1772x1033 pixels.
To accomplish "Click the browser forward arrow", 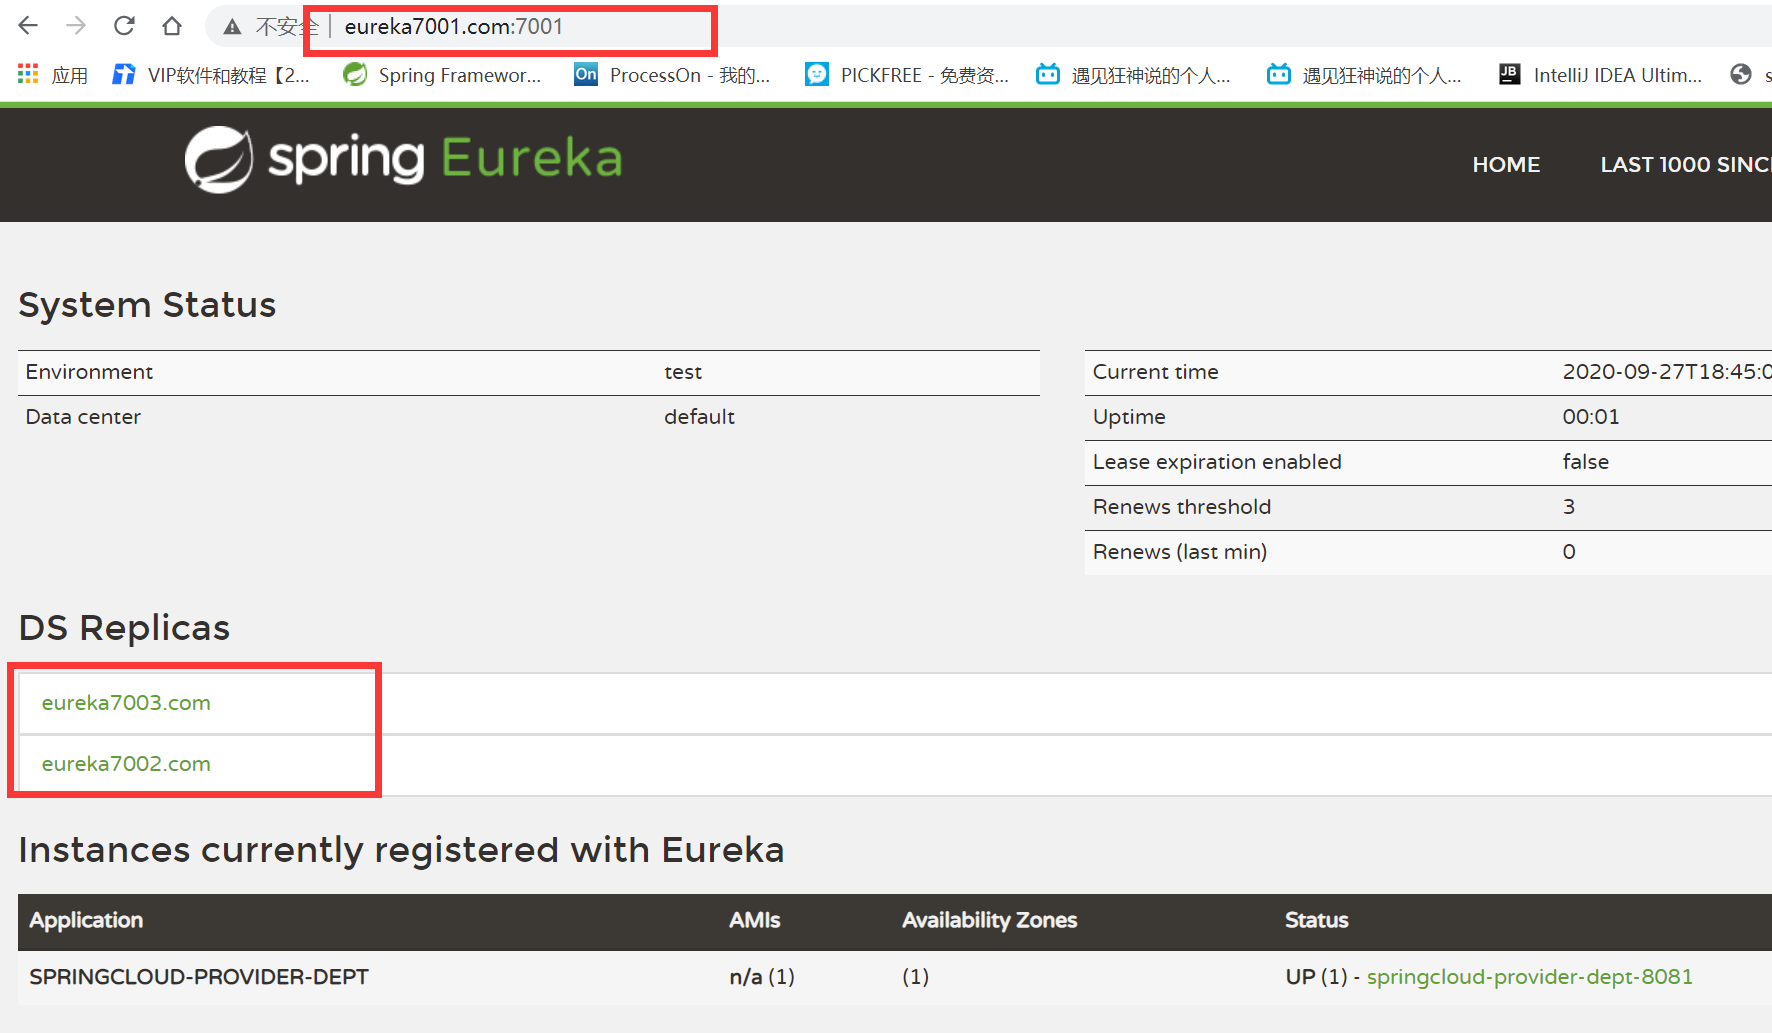I will 76,26.
